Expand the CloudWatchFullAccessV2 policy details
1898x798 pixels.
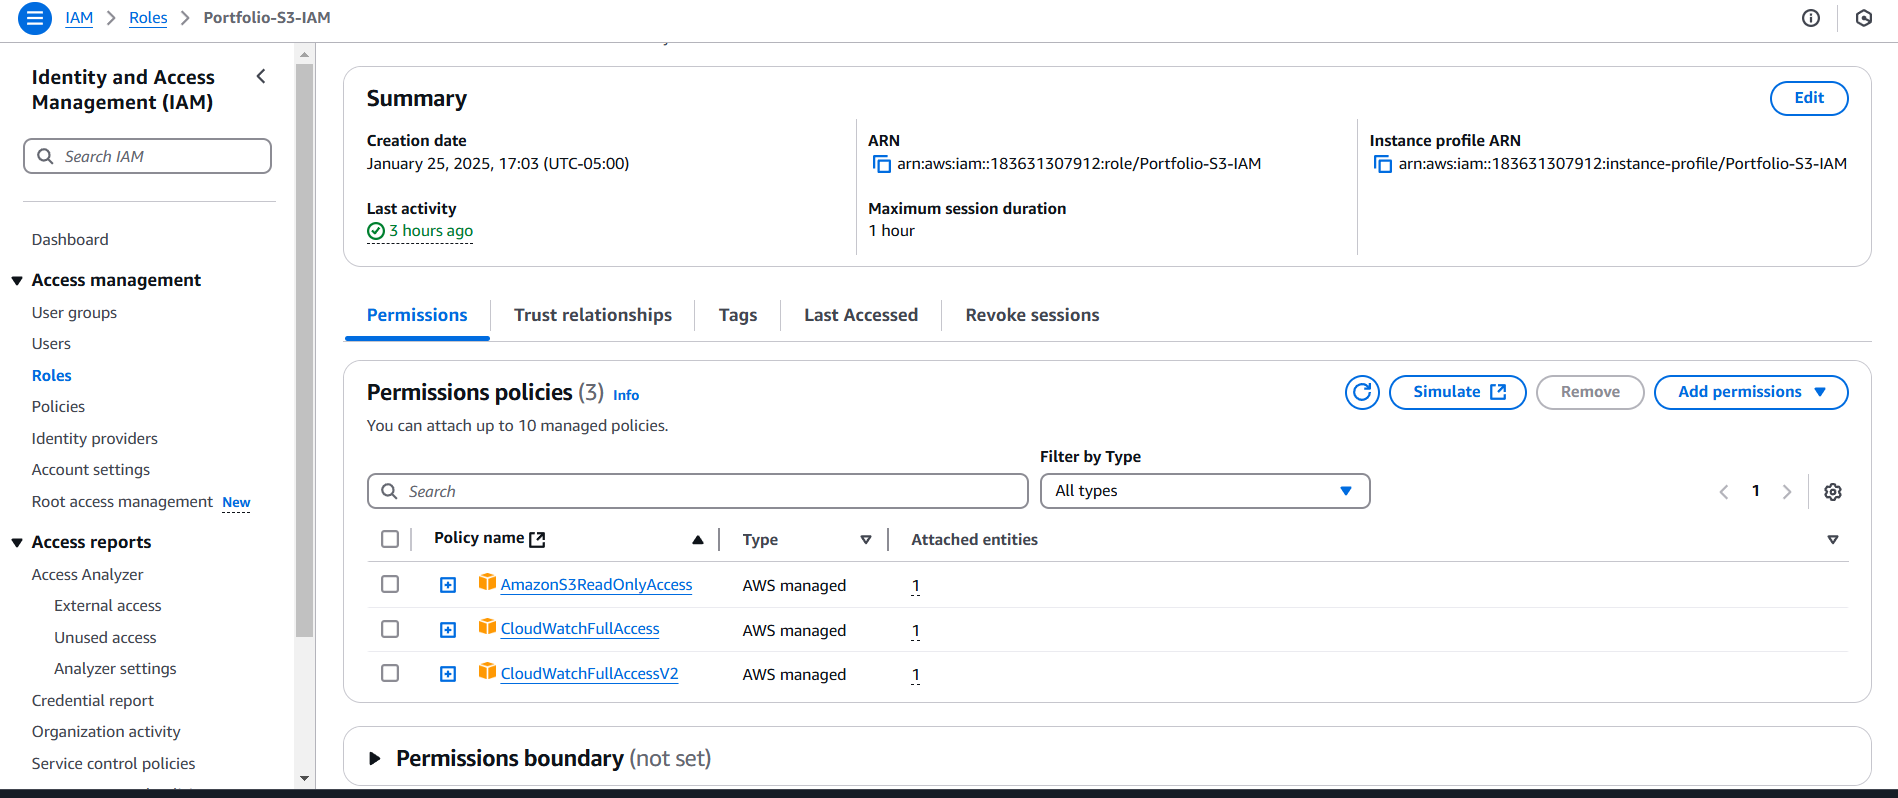448,674
